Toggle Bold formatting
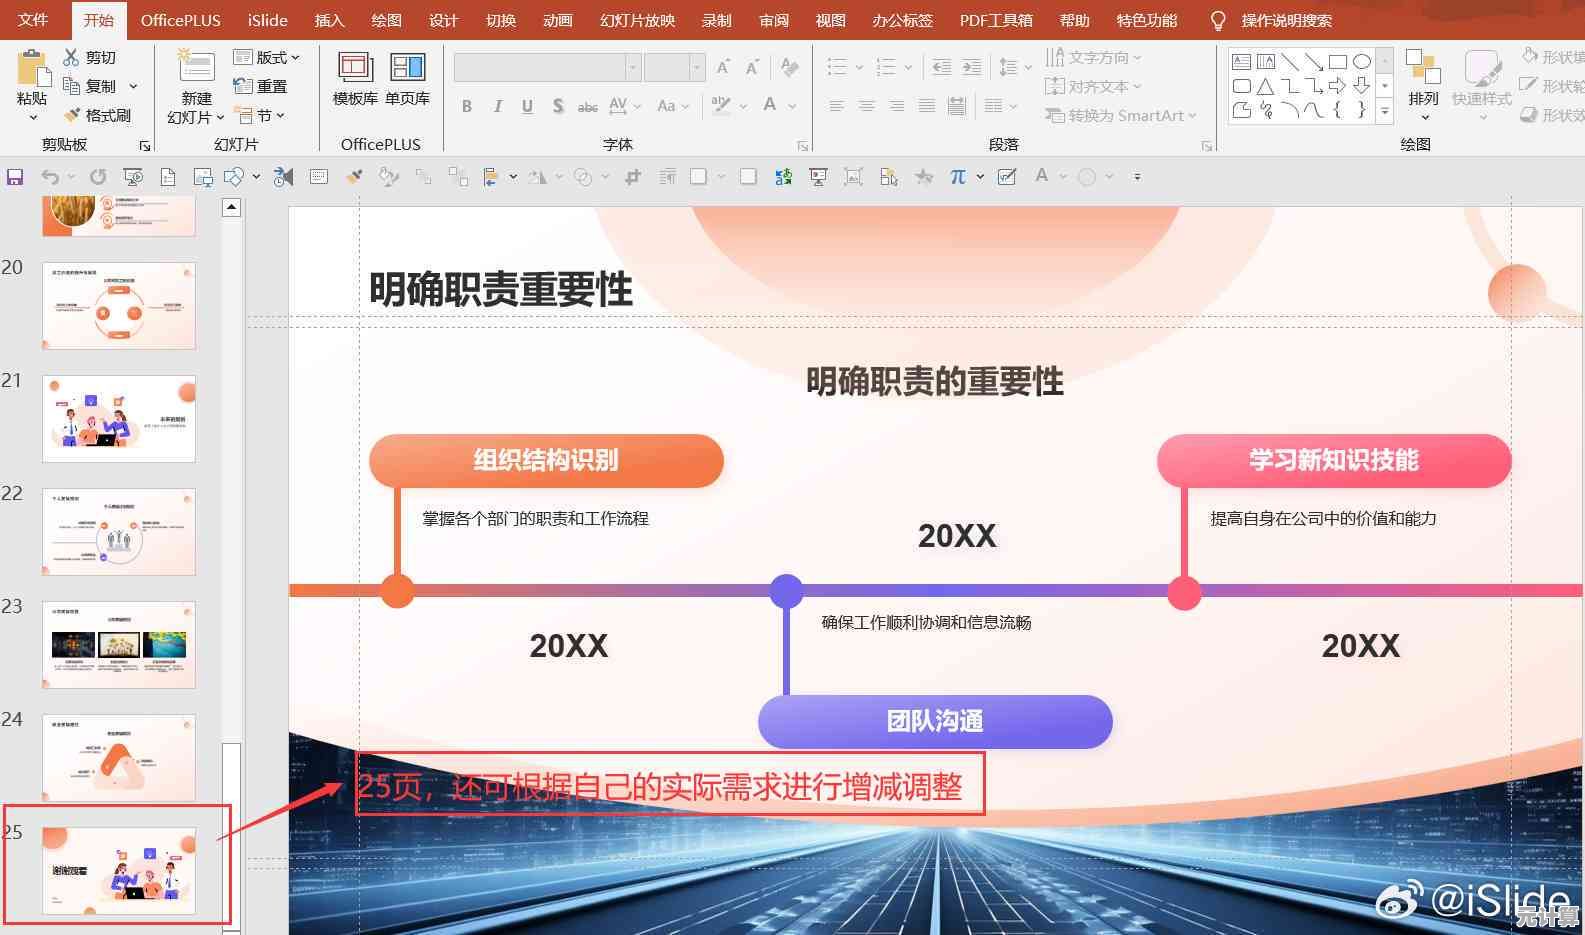Image resolution: width=1585 pixels, height=935 pixels. (x=467, y=106)
